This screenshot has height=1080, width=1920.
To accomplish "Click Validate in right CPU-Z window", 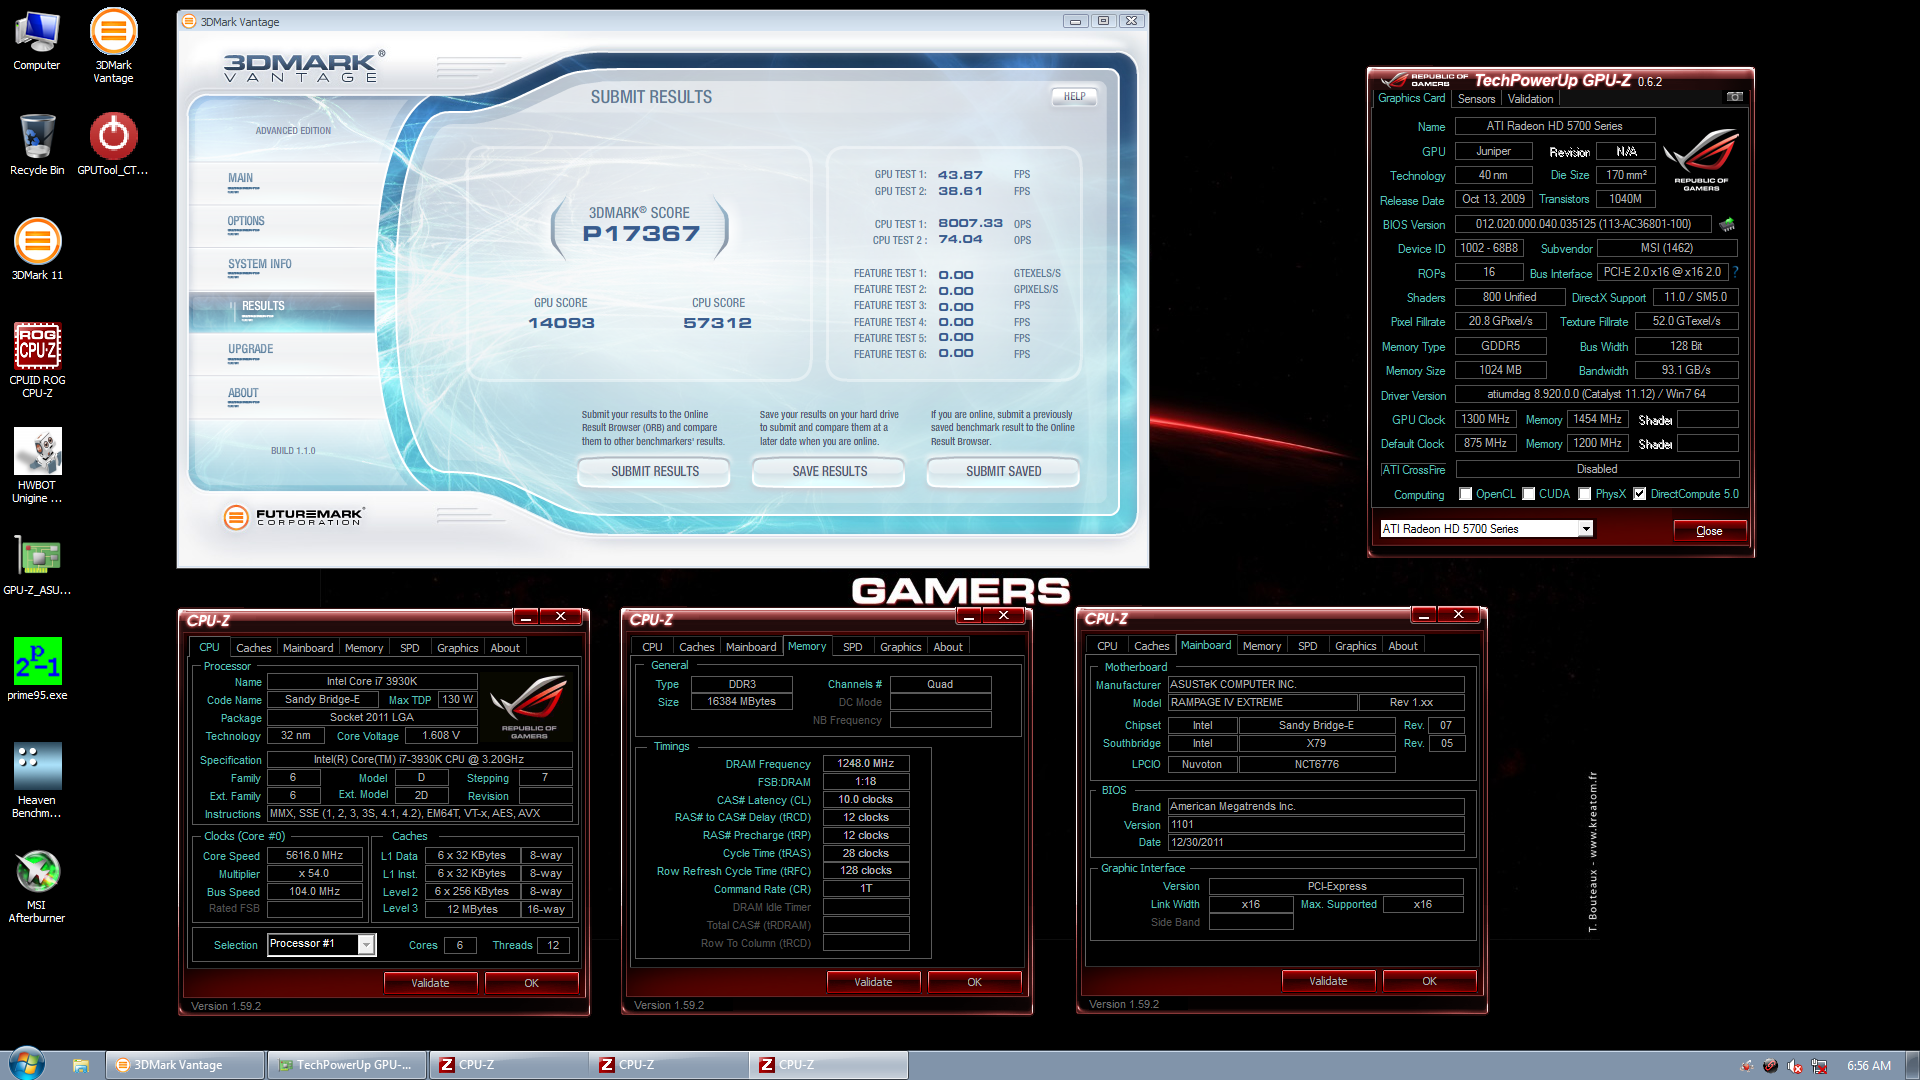I will (x=1328, y=981).
